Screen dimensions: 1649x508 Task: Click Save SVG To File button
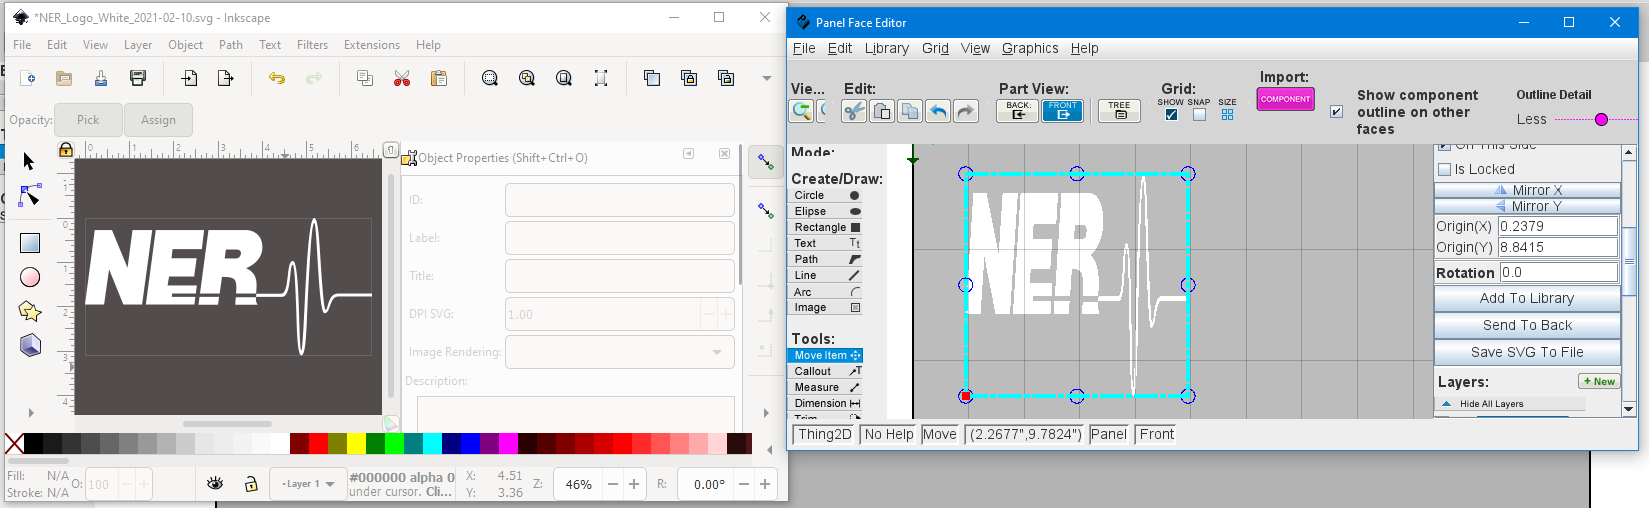click(x=1527, y=352)
